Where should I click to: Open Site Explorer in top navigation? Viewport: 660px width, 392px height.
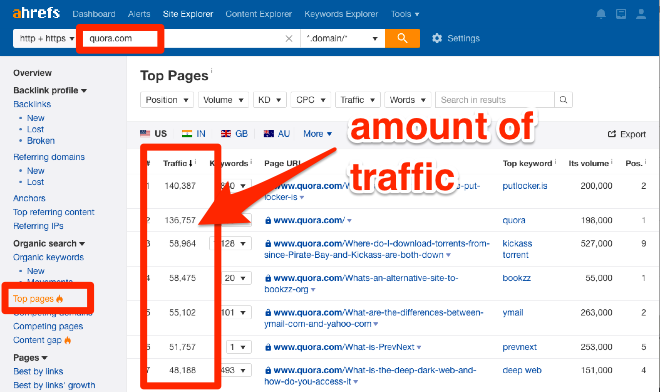point(188,14)
